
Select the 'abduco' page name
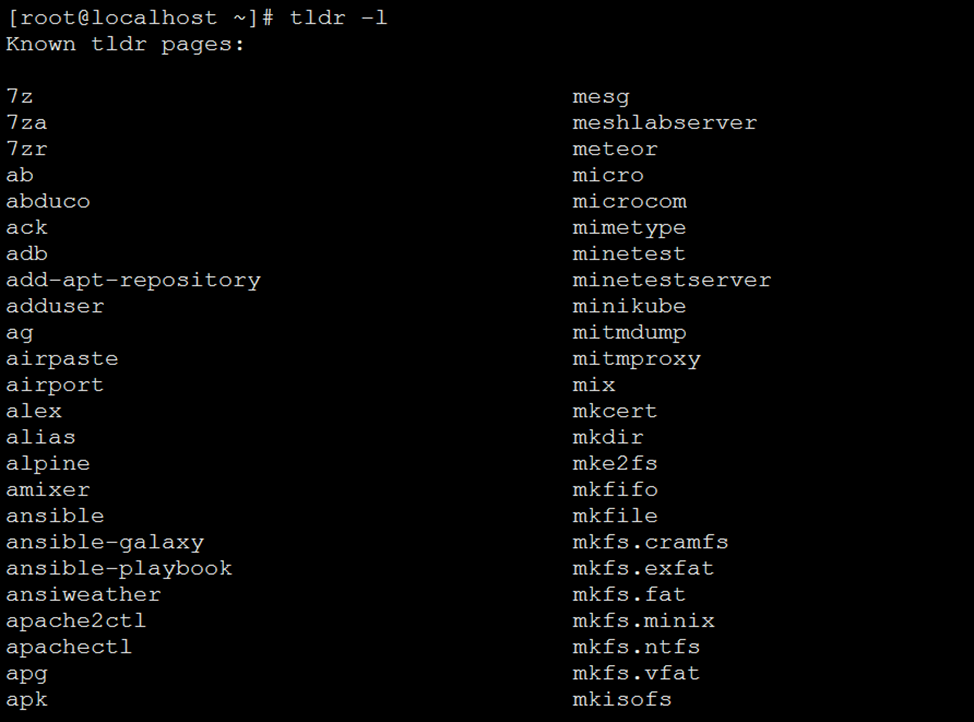point(48,201)
